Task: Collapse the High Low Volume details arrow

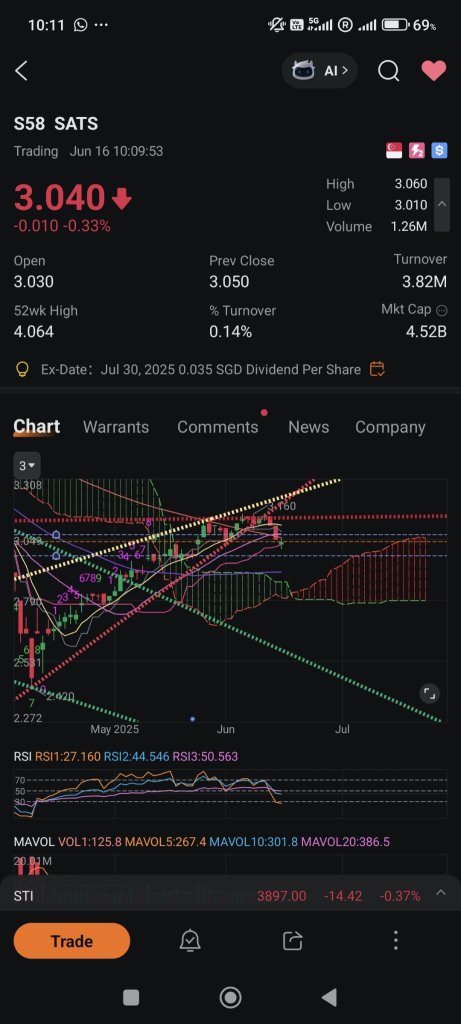Action: (442, 204)
